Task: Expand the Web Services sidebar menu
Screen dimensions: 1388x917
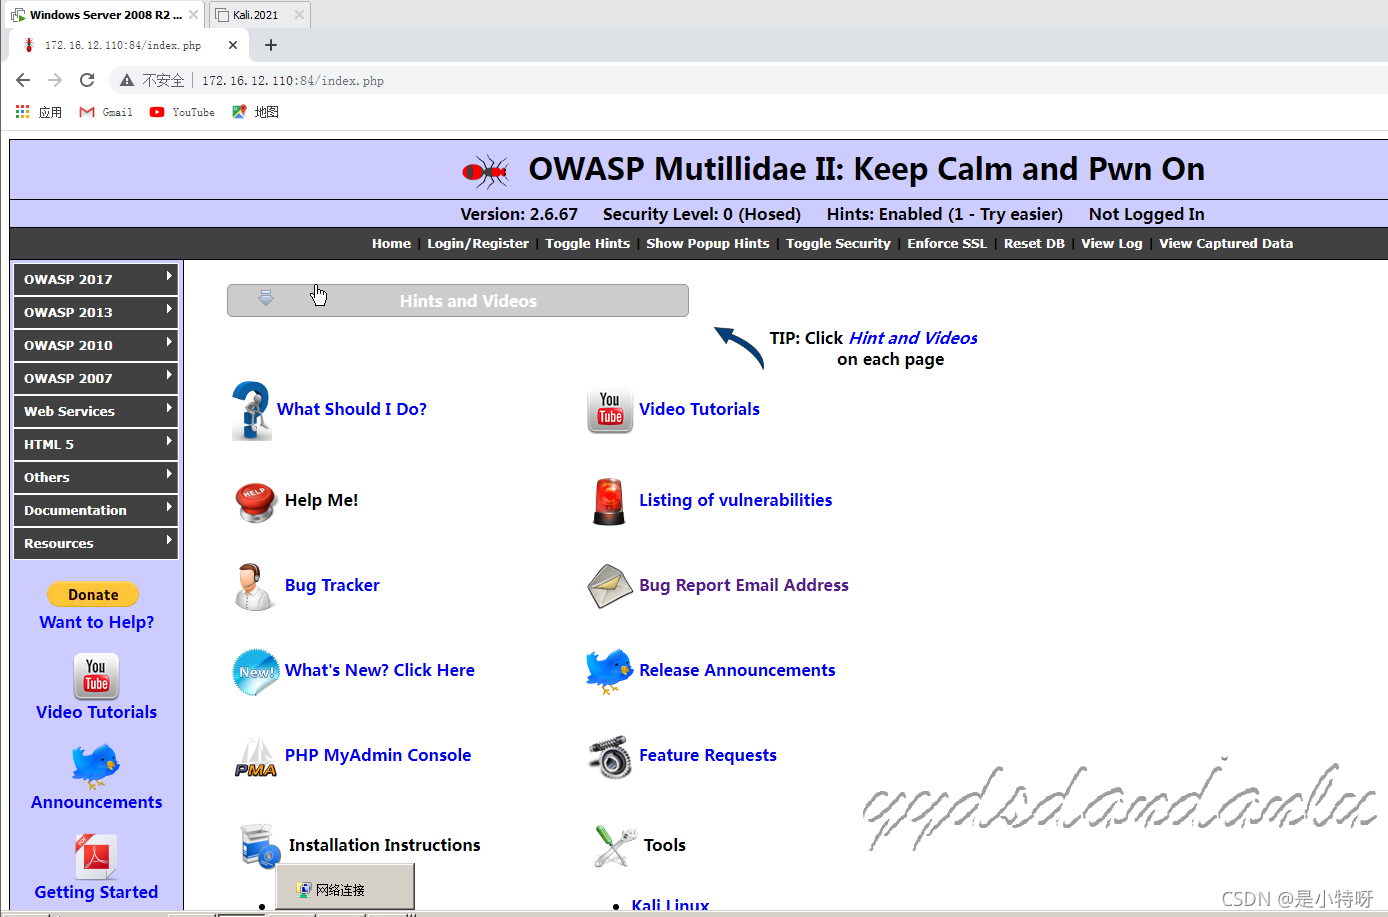Action: point(96,411)
